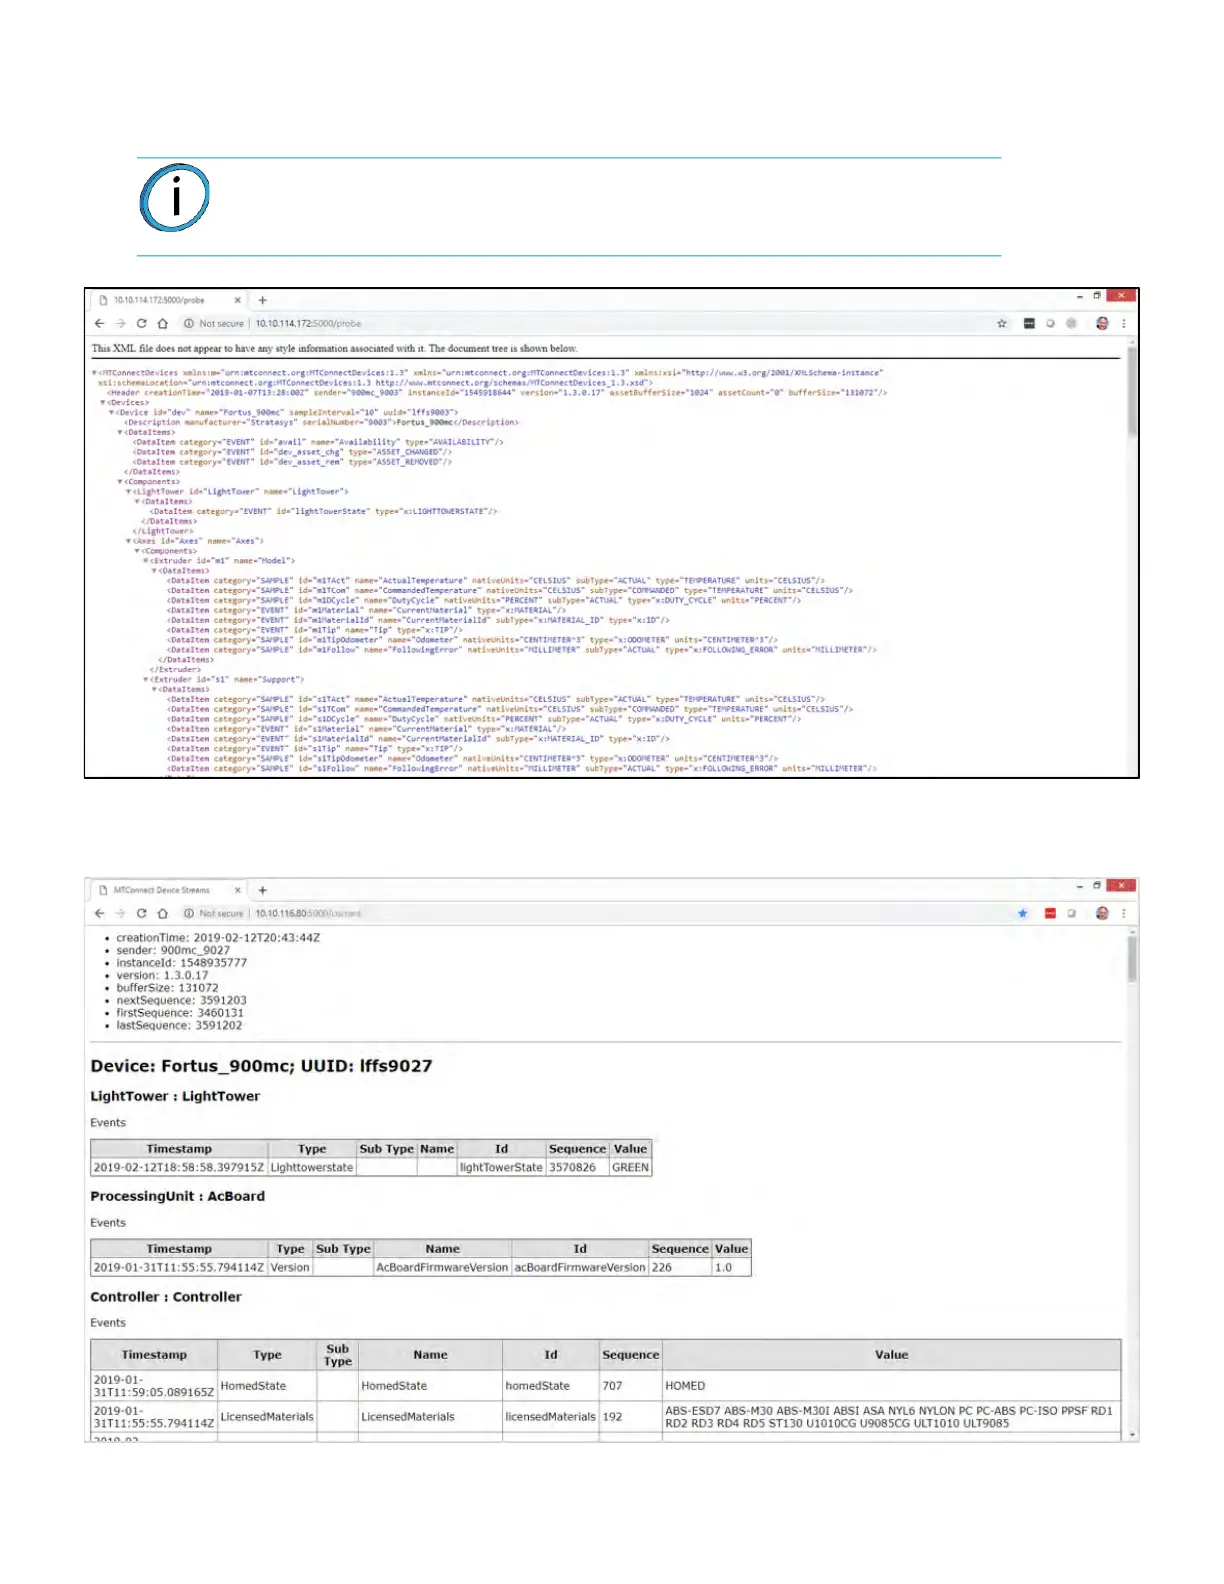Click the lightTowerState Id cell
Viewport: 1224px width, 1584px height.
[x=501, y=1168]
